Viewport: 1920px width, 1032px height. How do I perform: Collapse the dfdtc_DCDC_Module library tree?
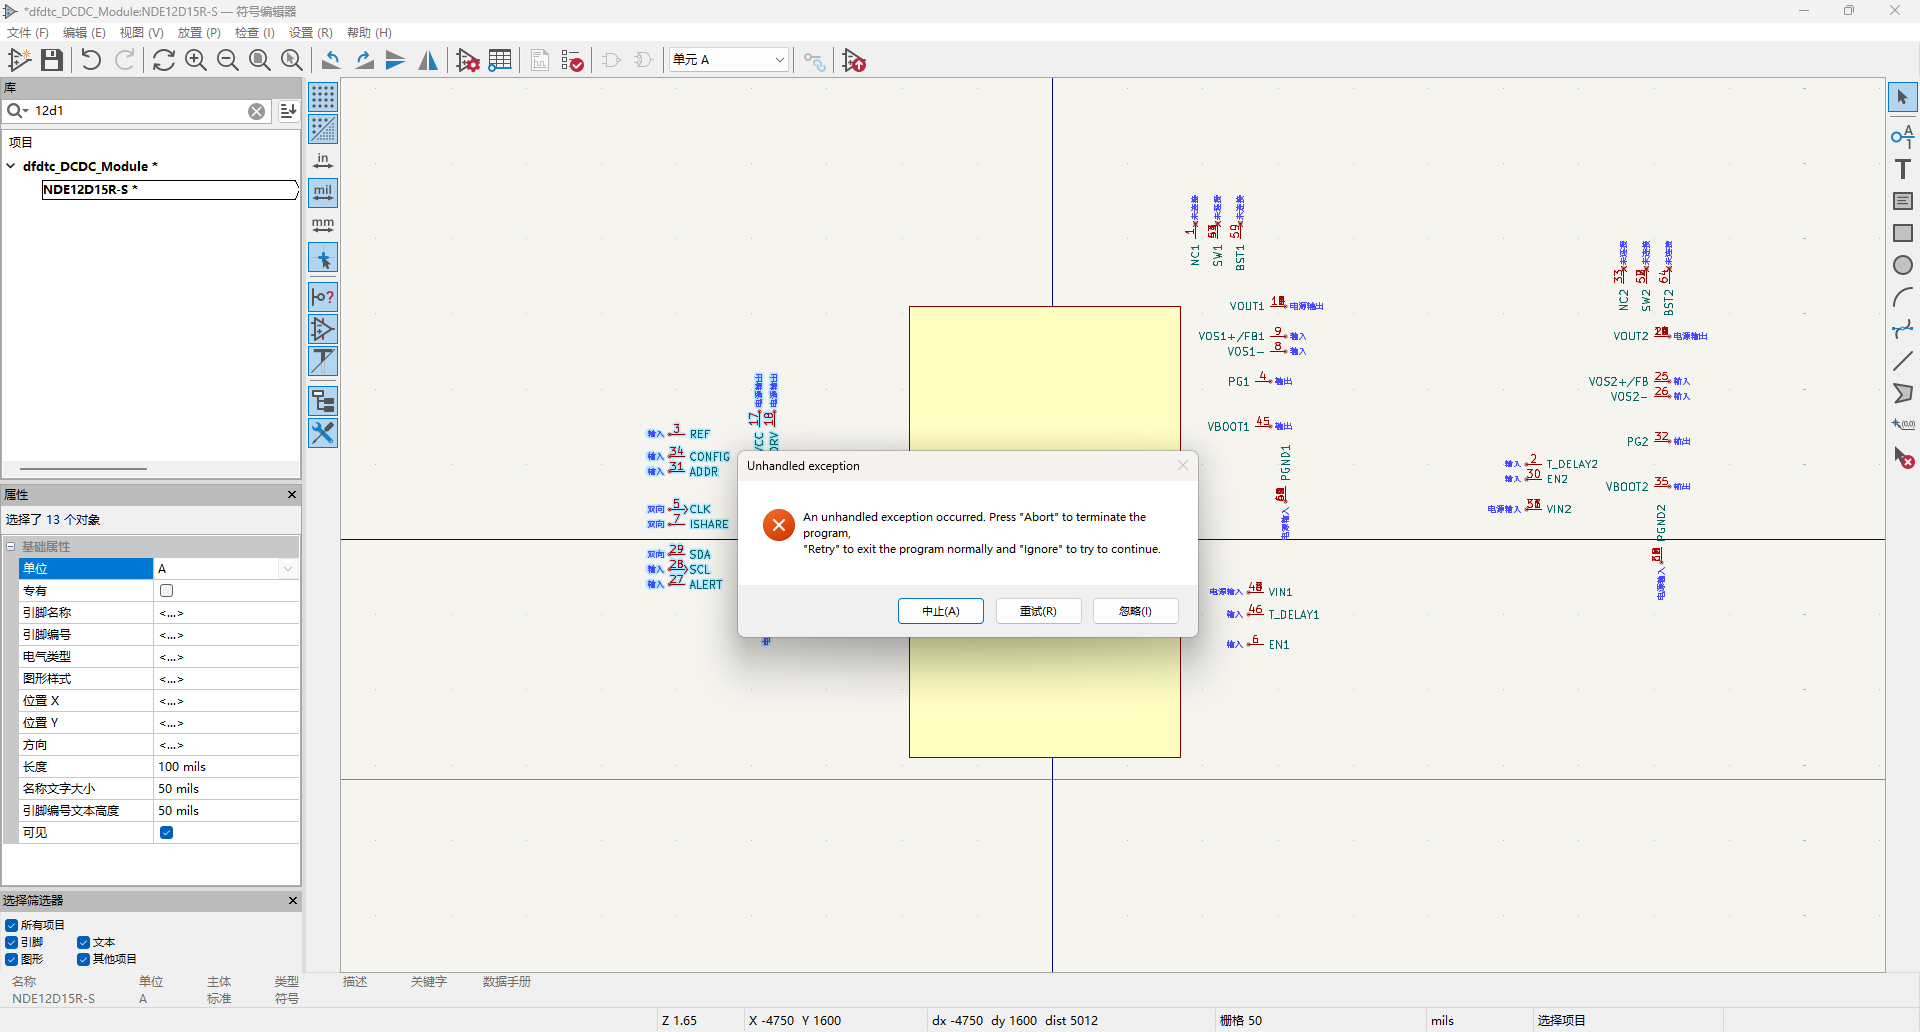11,166
